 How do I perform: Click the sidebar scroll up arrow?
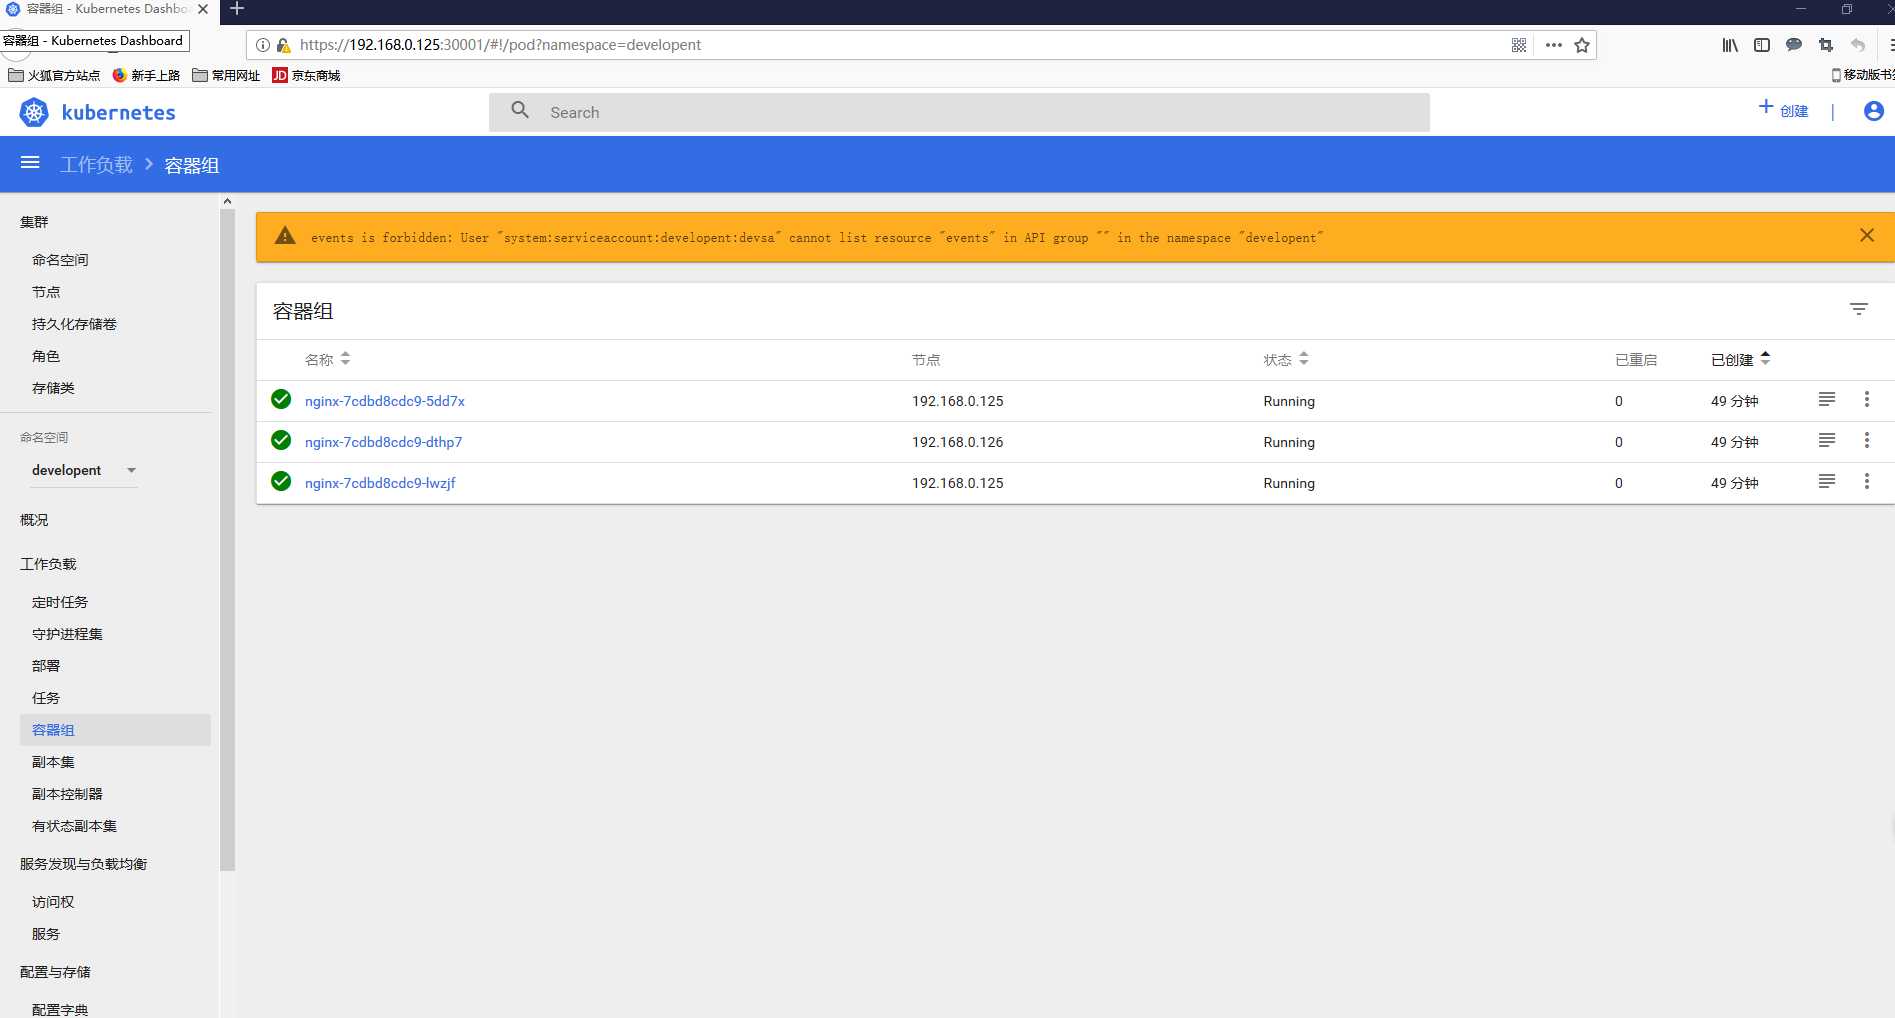227,201
